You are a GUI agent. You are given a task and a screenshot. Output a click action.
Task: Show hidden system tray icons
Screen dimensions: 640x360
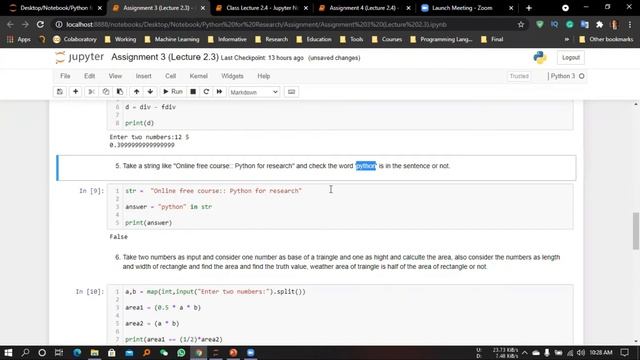pos(524,353)
